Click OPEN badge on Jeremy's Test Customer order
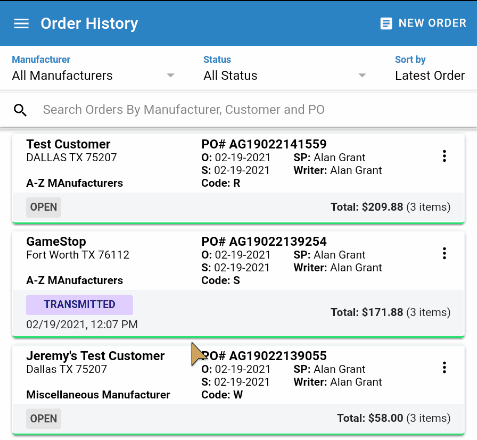 44,418
